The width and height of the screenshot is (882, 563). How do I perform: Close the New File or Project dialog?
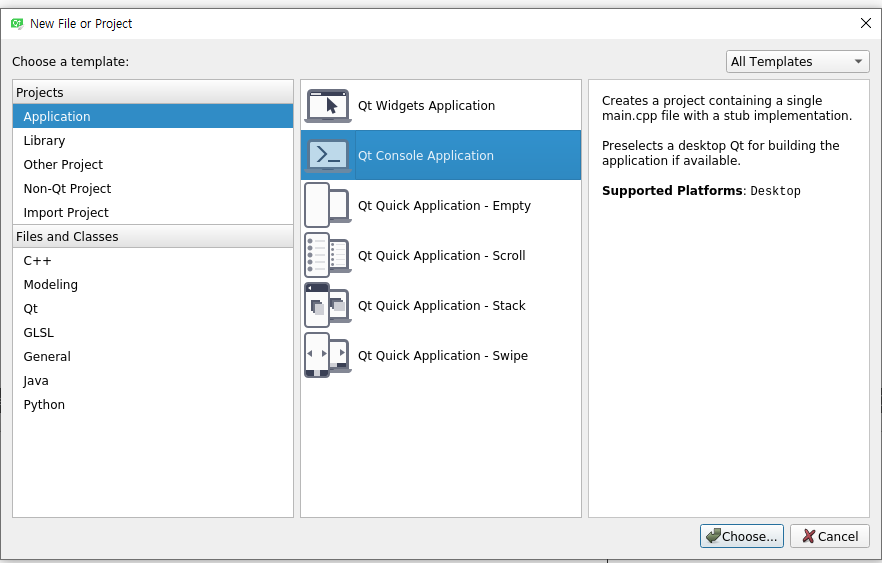(866, 23)
